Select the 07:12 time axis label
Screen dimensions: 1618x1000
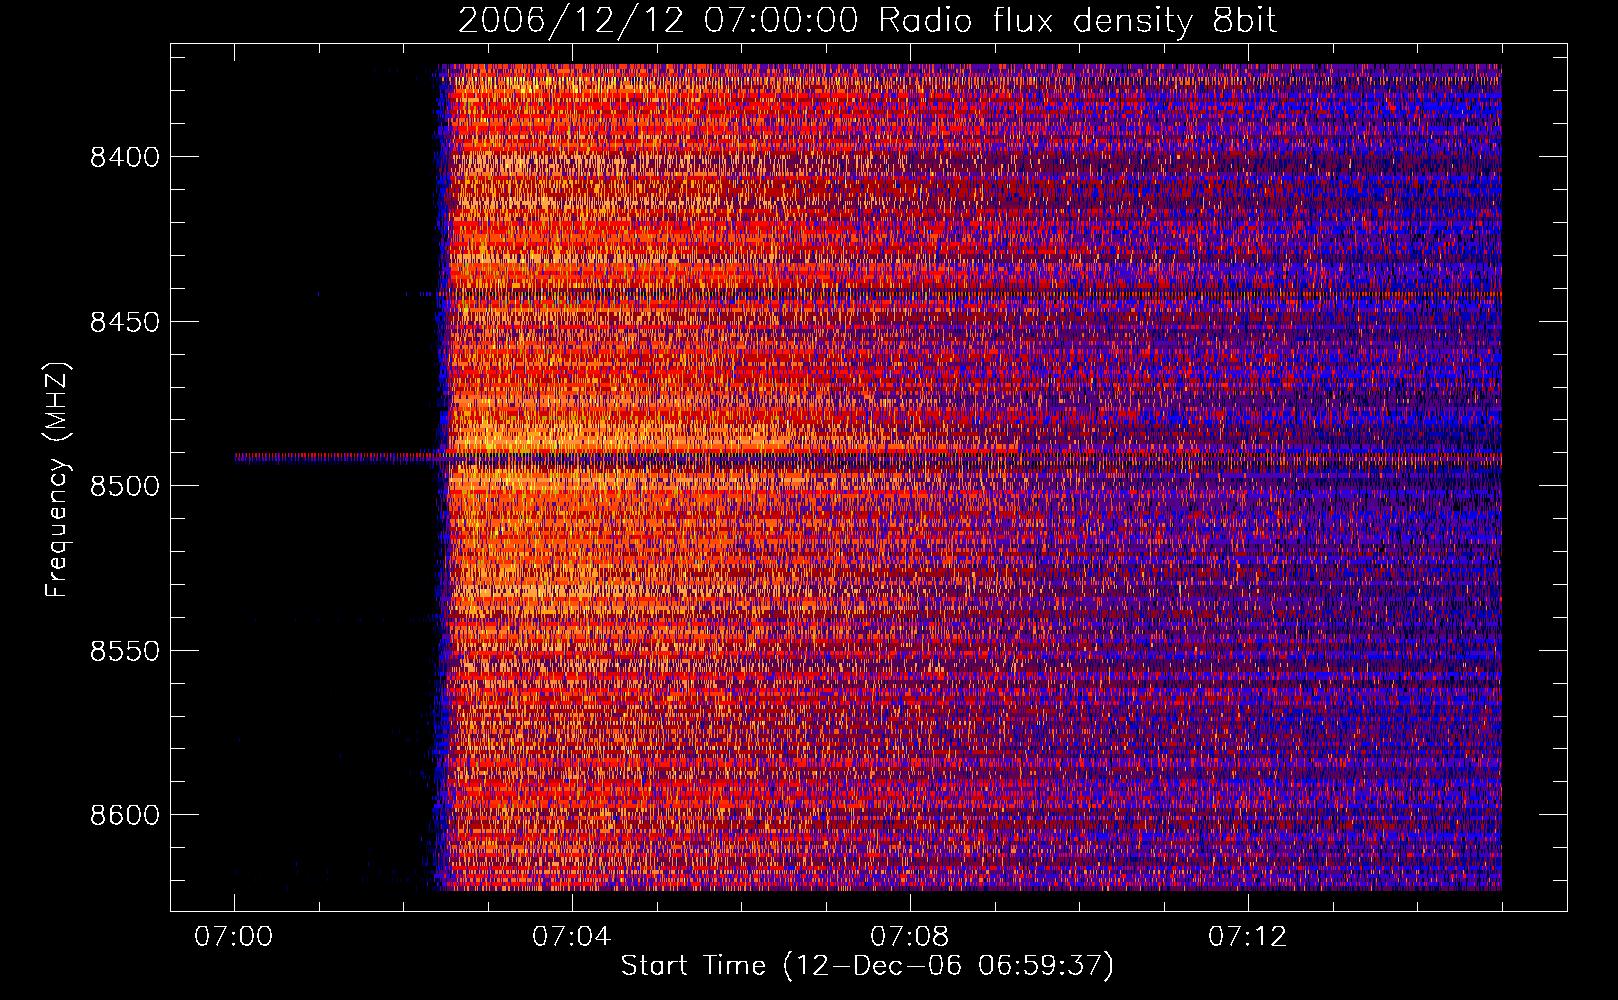click(x=1247, y=937)
